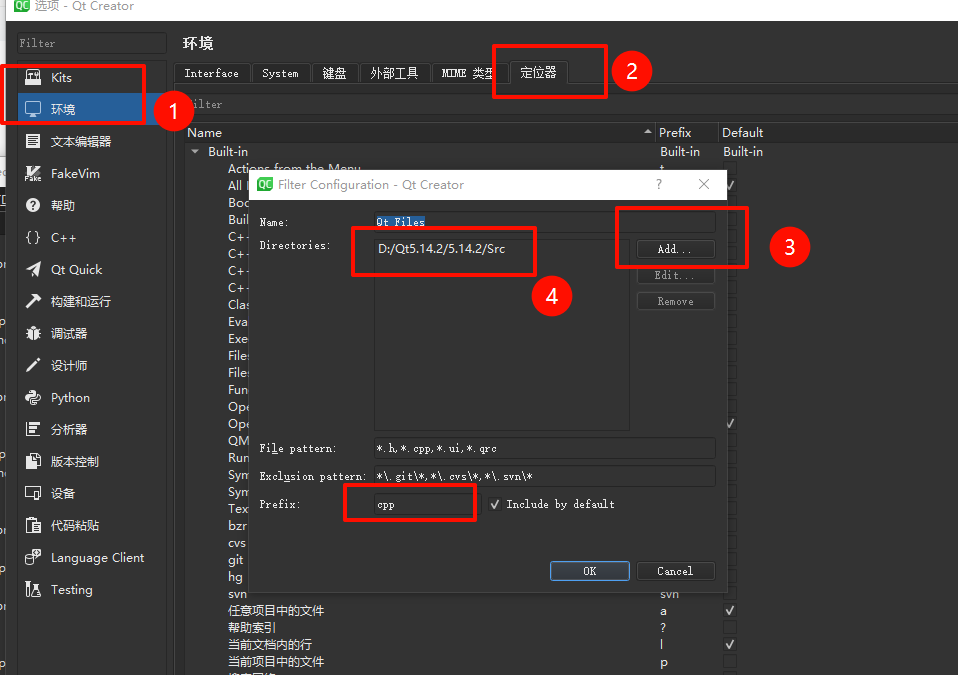Viewport: 958px width, 675px height.
Task: Select the bzr filter row
Action: tap(237, 525)
